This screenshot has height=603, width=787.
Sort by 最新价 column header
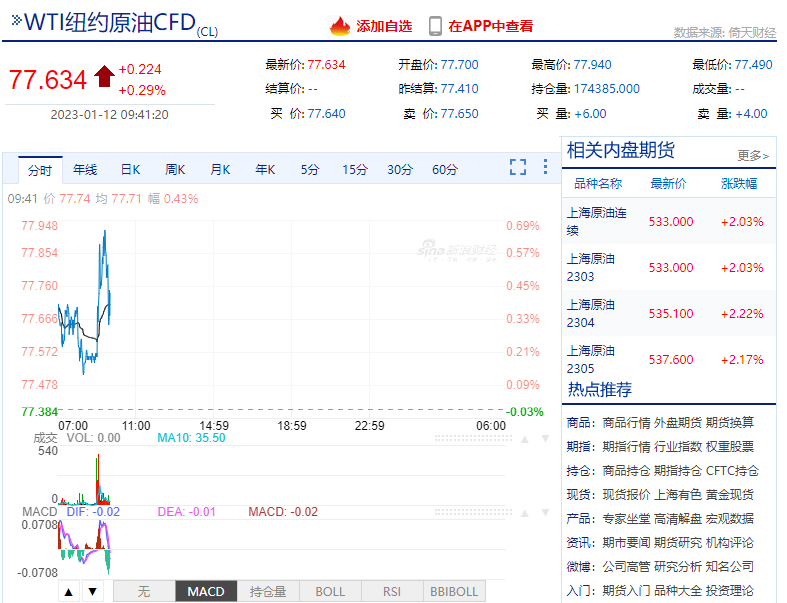(x=668, y=184)
